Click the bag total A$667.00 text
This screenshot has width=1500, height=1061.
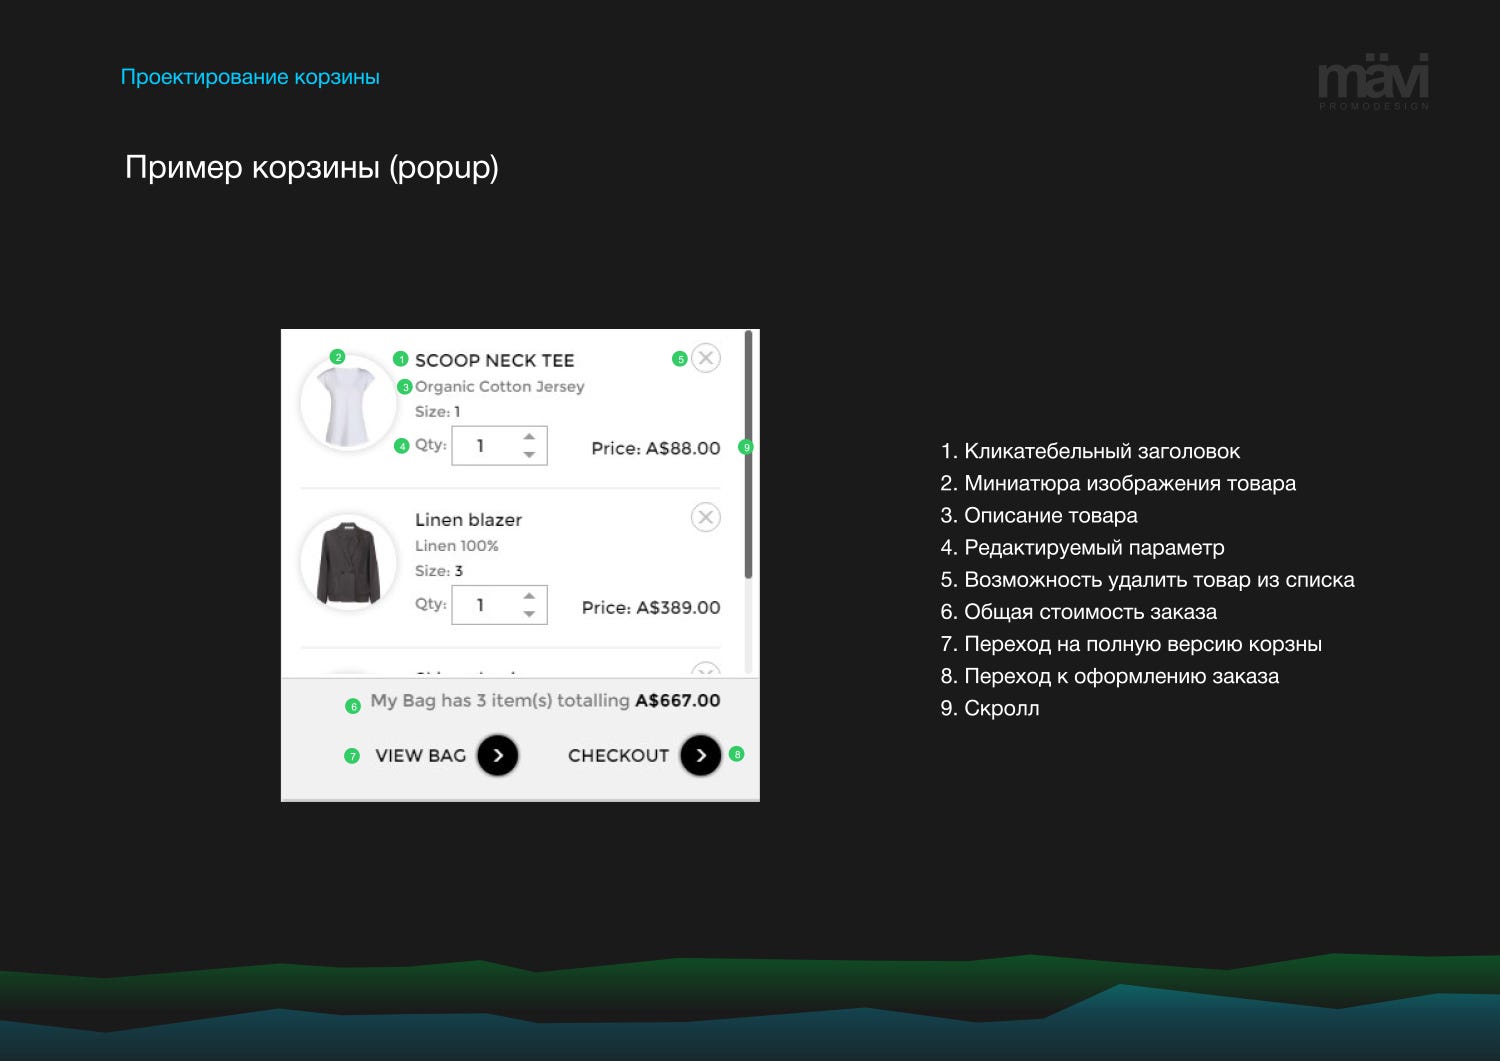click(677, 700)
